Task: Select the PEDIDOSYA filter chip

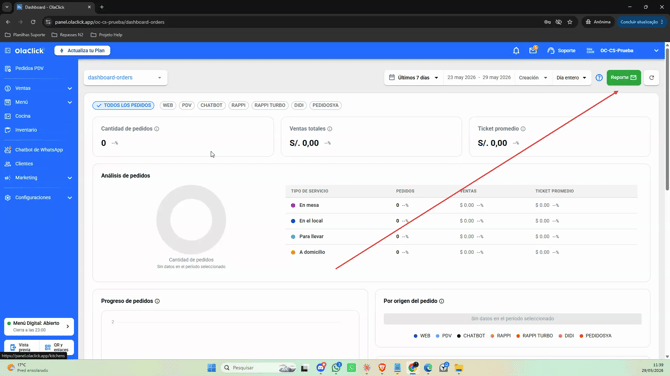Action: 325,105
